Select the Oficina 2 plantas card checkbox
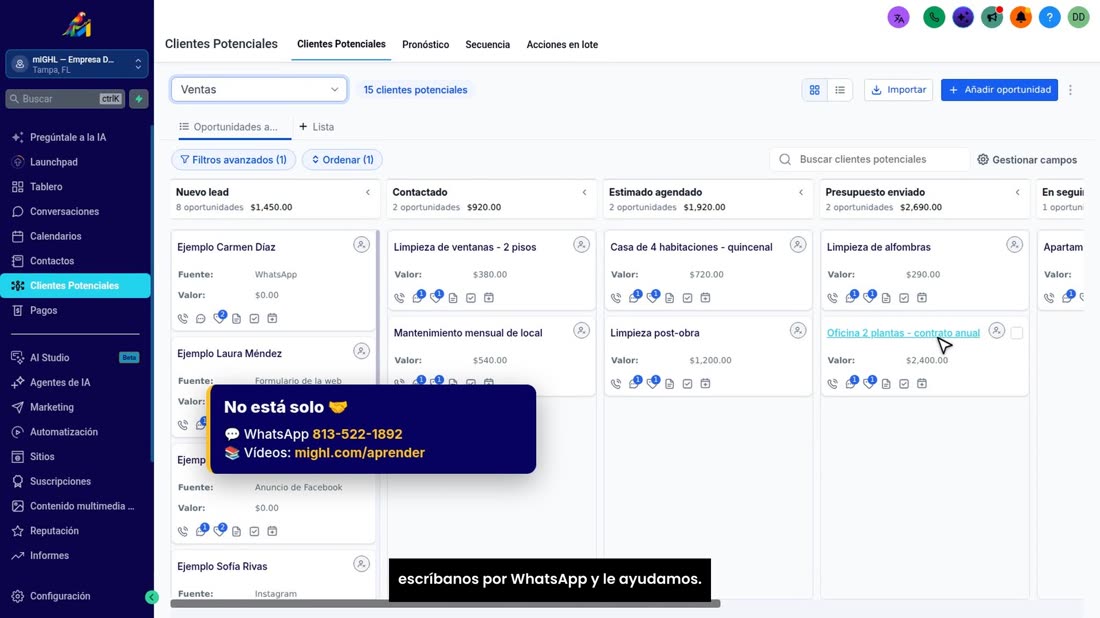This screenshot has width=1100, height=618. (x=1017, y=333)
